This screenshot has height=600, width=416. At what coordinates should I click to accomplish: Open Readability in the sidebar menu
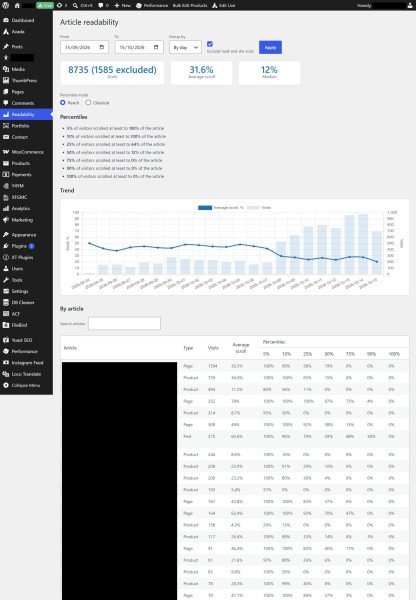coord(26,114)
